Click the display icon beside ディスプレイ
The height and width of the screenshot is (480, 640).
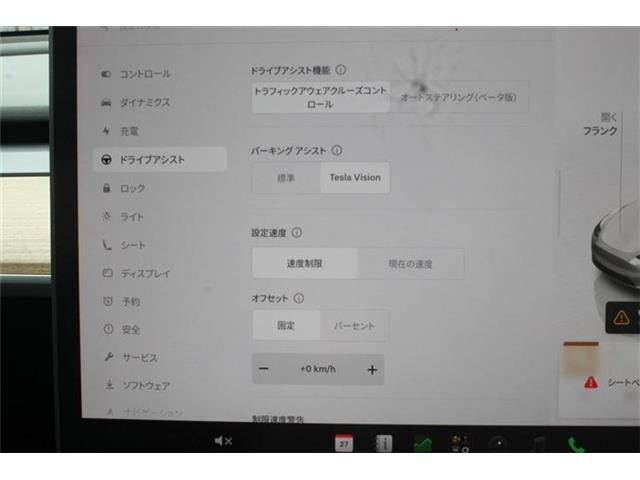click(x=108, y=273)
